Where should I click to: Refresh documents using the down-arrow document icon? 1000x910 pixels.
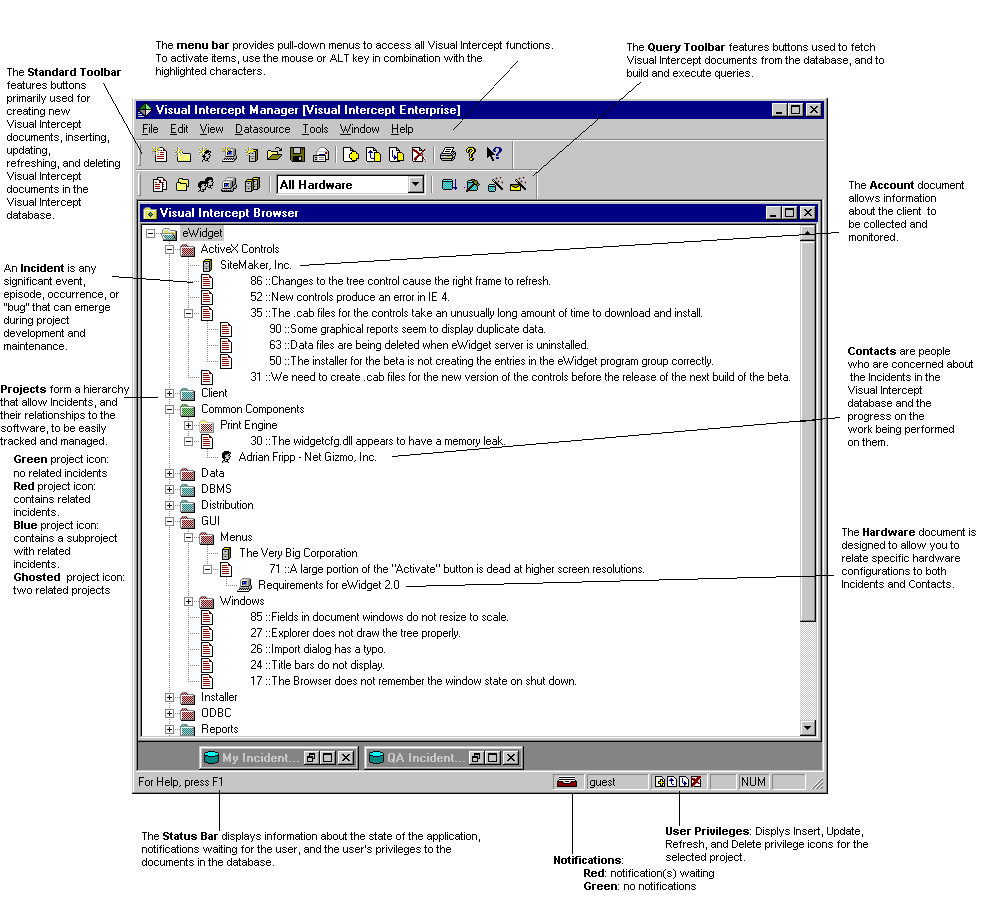(x=398, y=154)
